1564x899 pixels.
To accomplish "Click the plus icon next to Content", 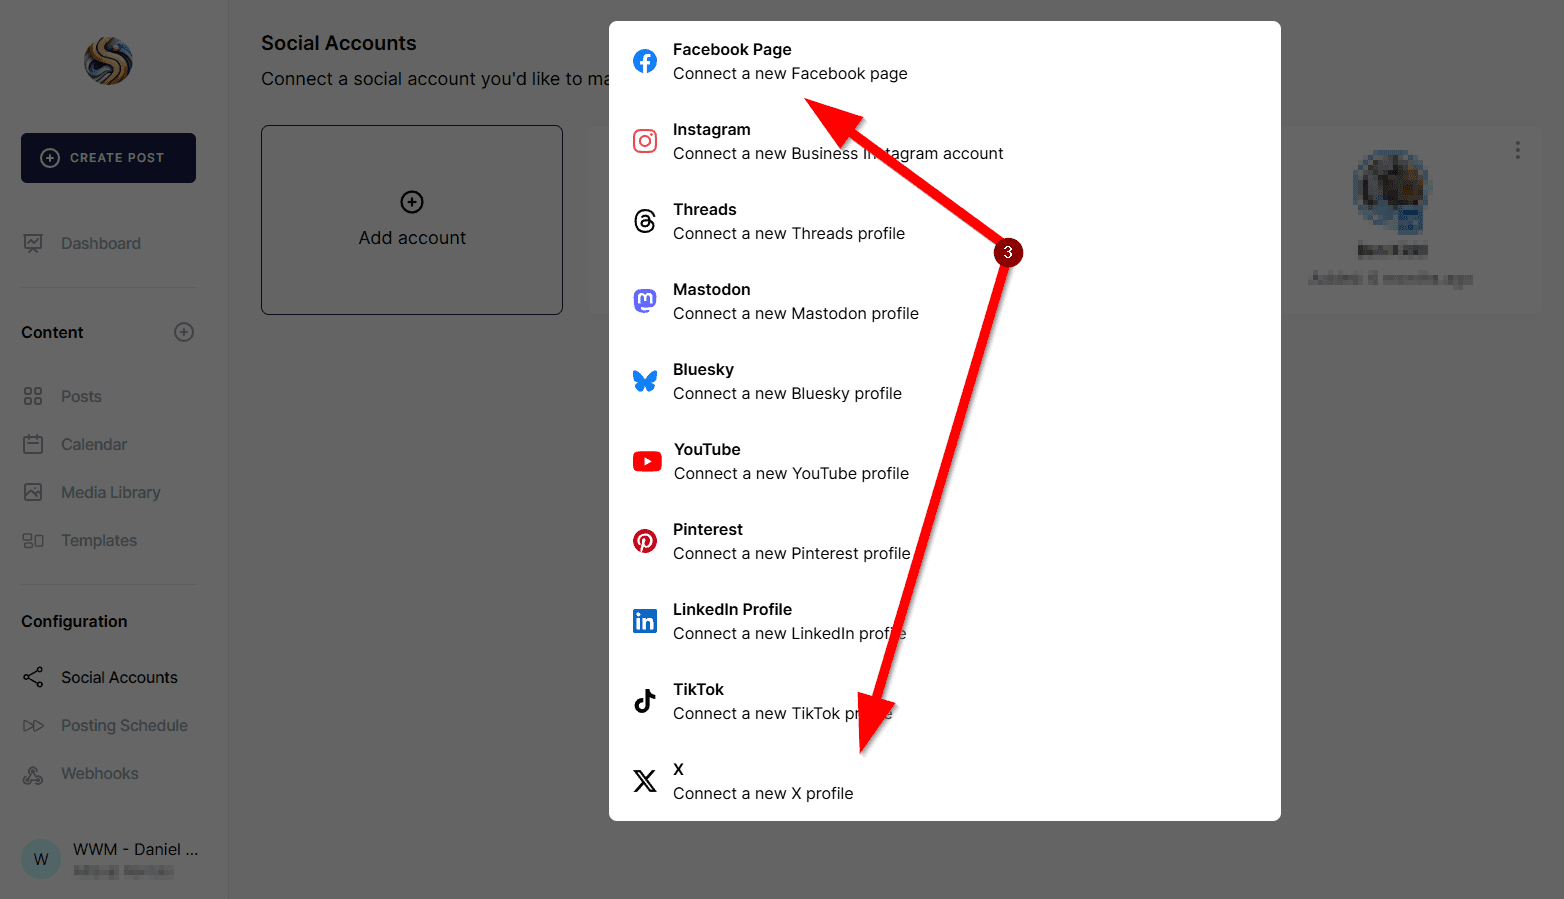I will pyautogui.click(x=183, y=332).
